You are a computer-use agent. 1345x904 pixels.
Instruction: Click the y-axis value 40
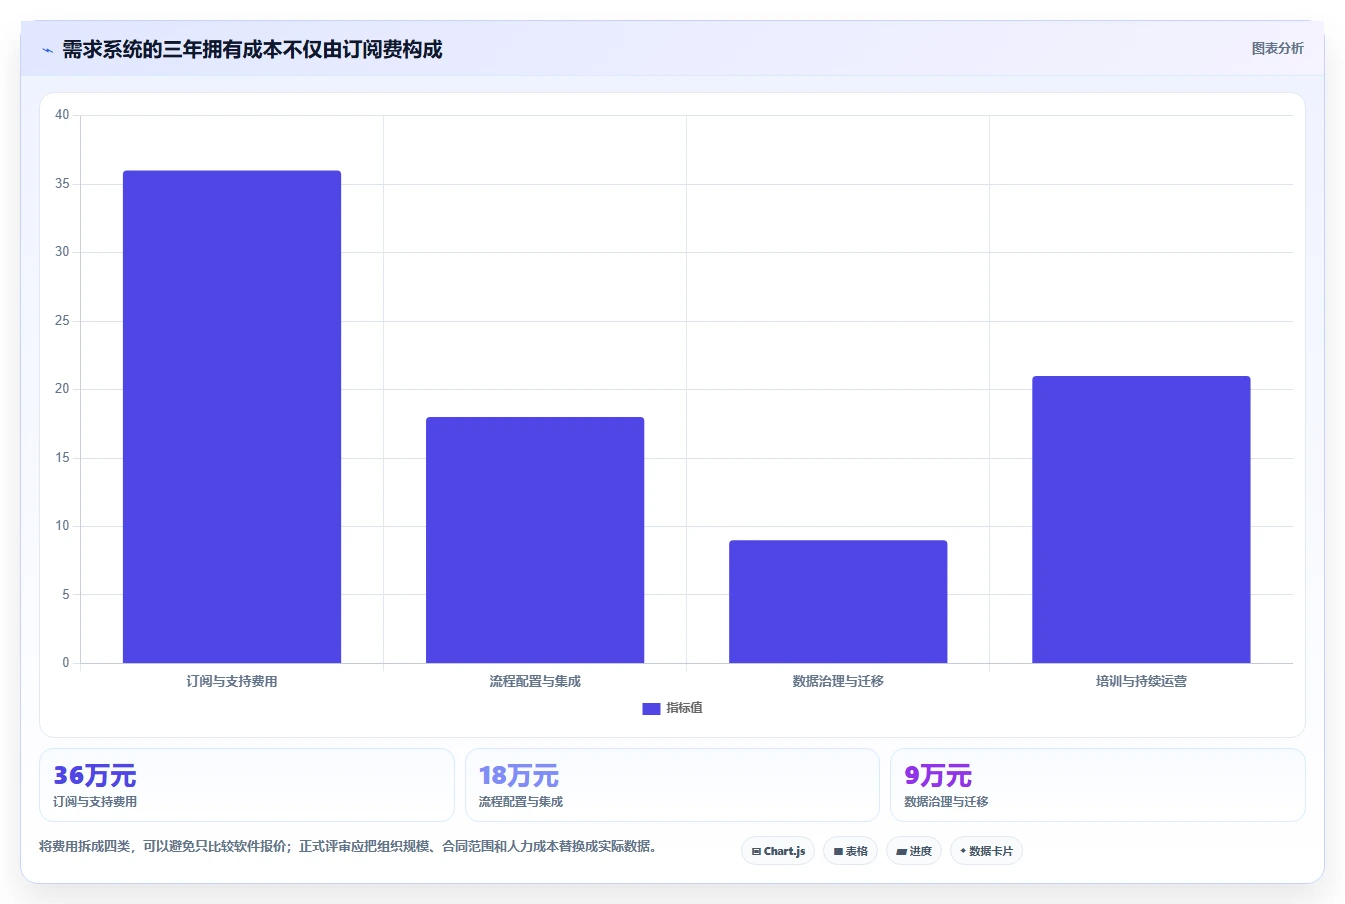click(x=62, y=115)
